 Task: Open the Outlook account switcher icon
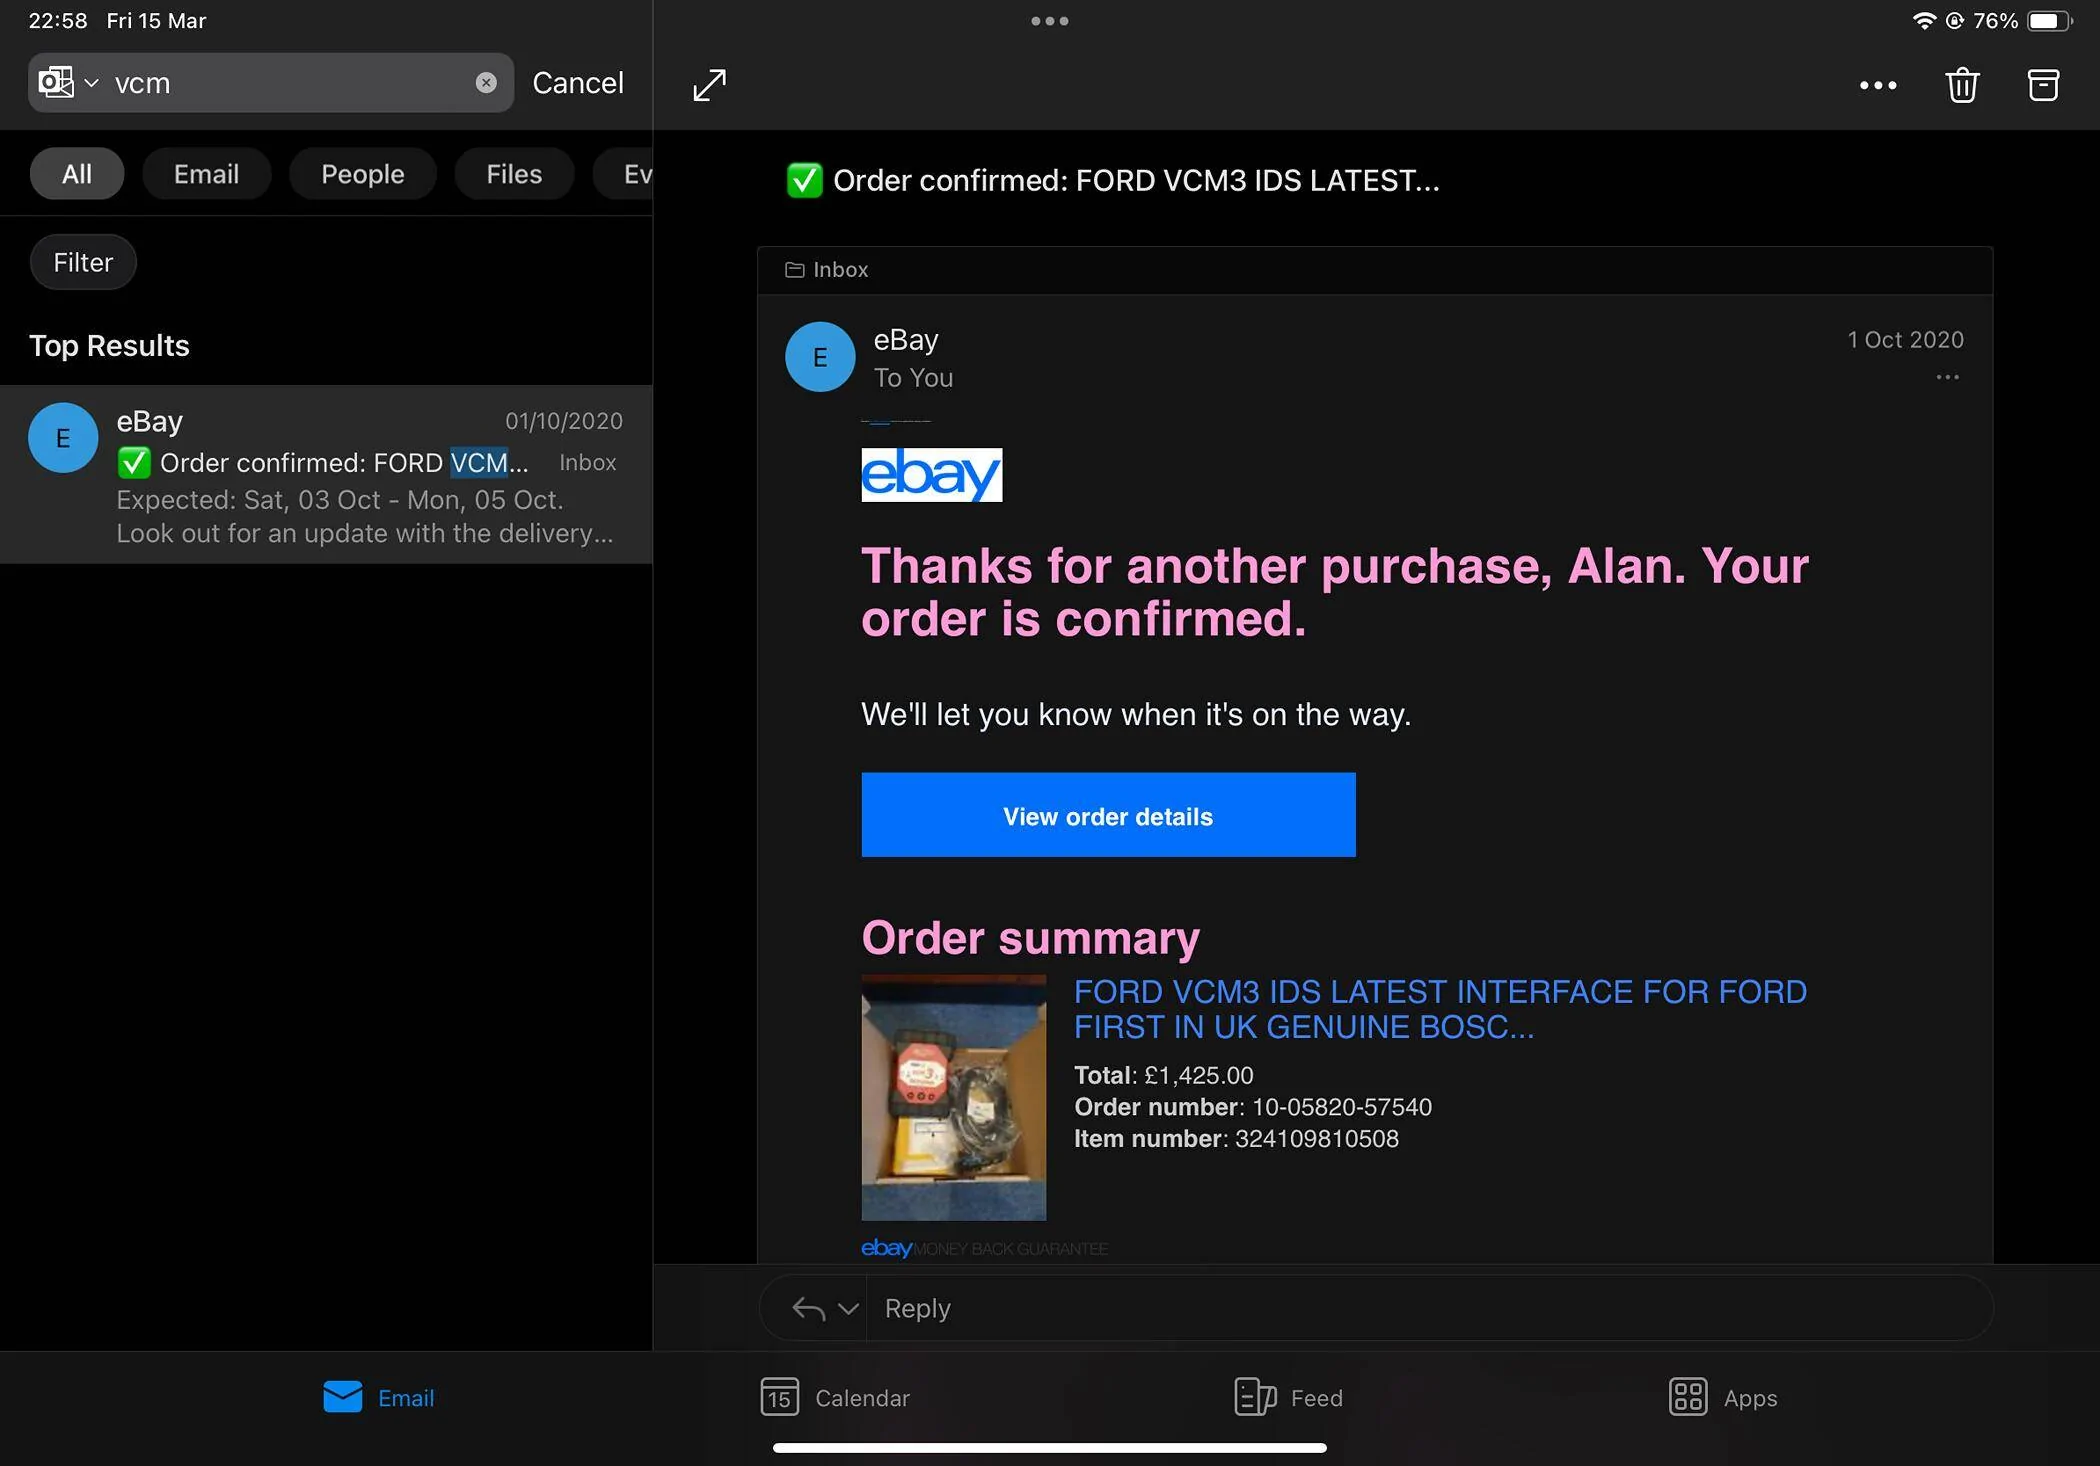click(x=57, y=82)
